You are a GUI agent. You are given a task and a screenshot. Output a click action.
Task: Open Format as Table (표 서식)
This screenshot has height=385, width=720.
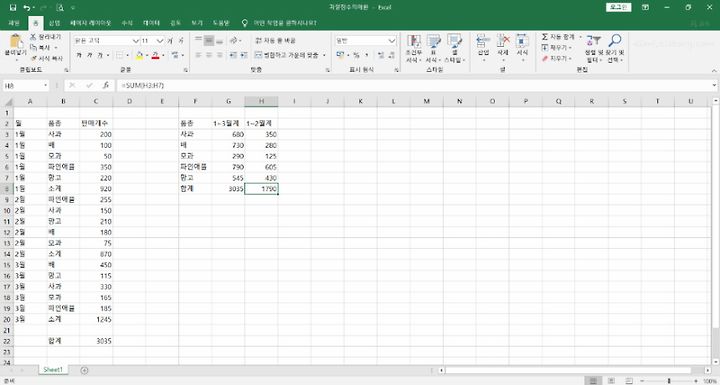coord(433,48)
